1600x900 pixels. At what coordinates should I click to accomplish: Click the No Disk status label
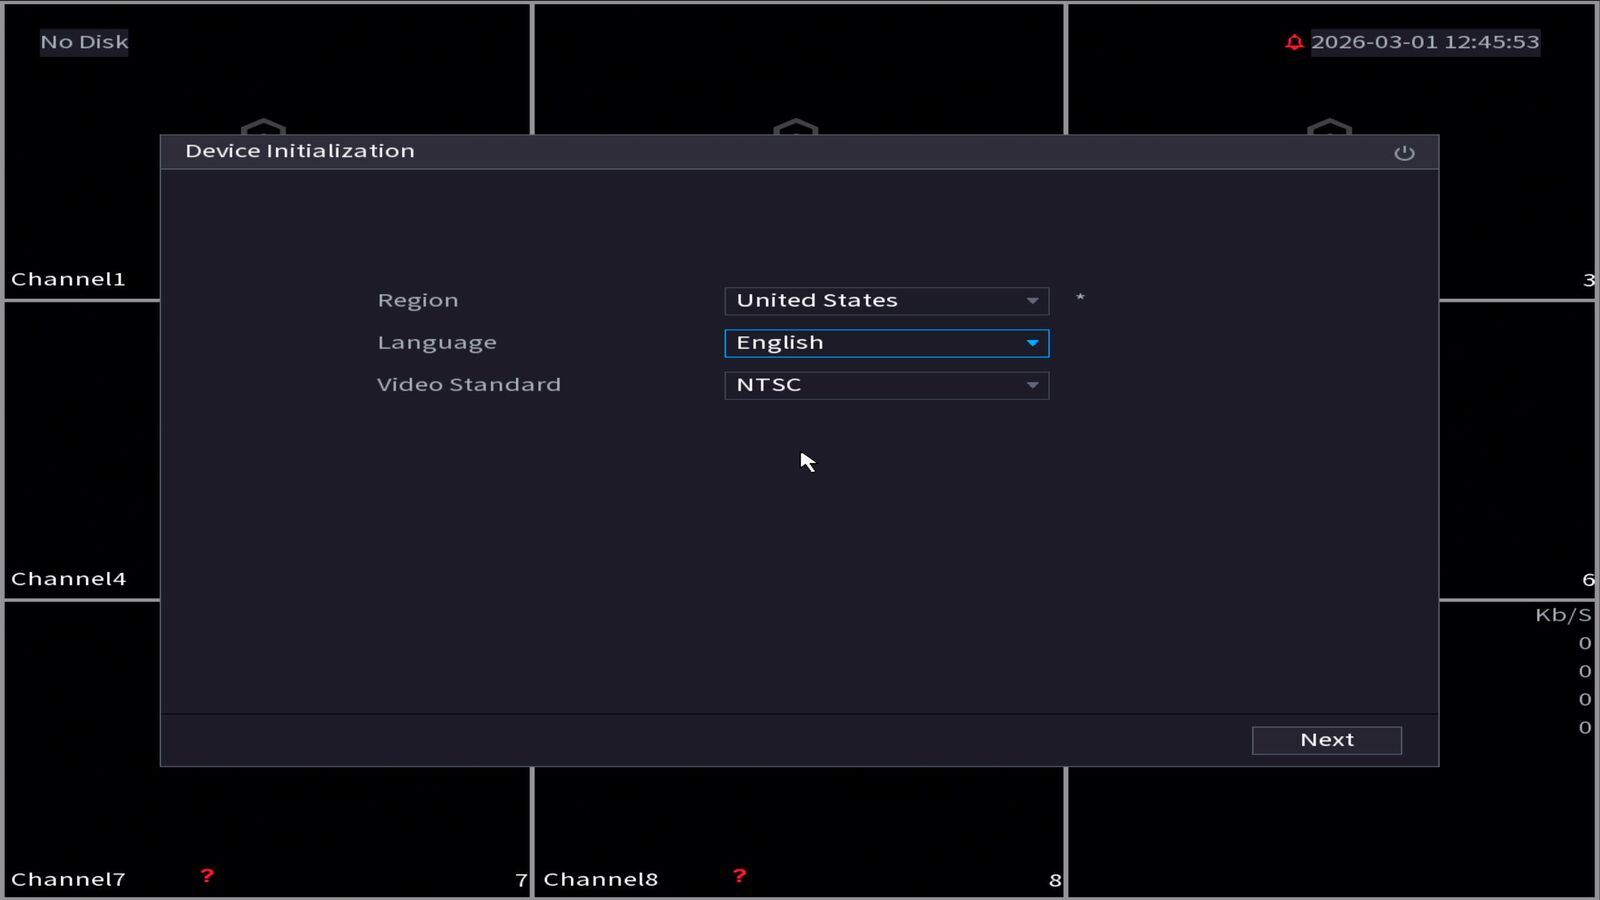tap(84, 42)
